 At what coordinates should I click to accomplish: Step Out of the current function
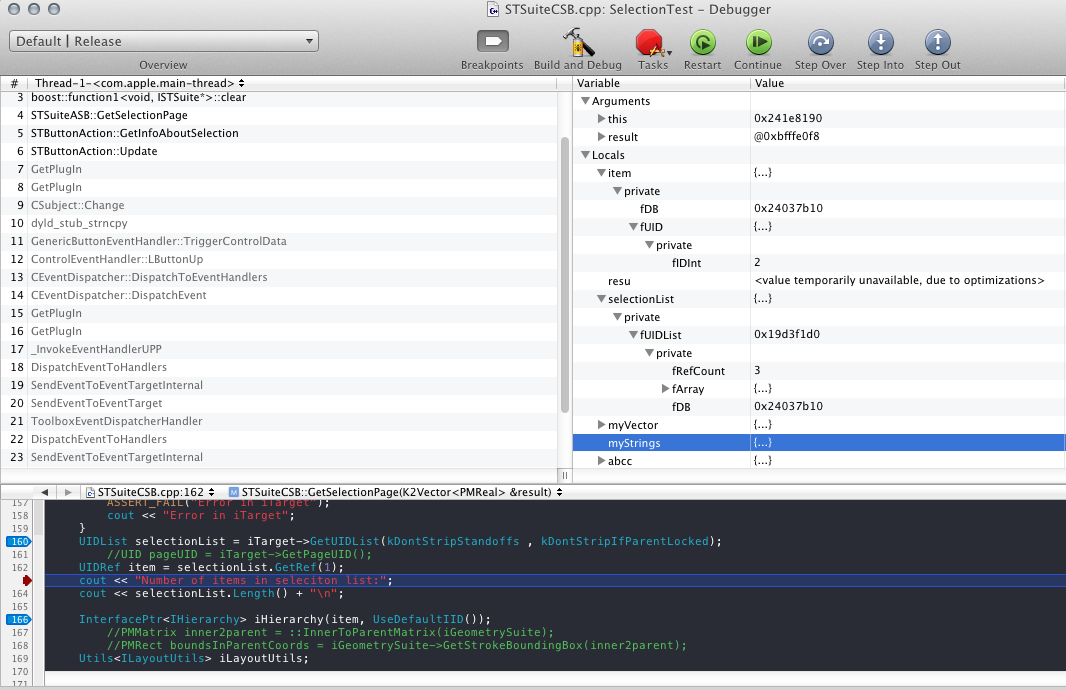[938, 42]
